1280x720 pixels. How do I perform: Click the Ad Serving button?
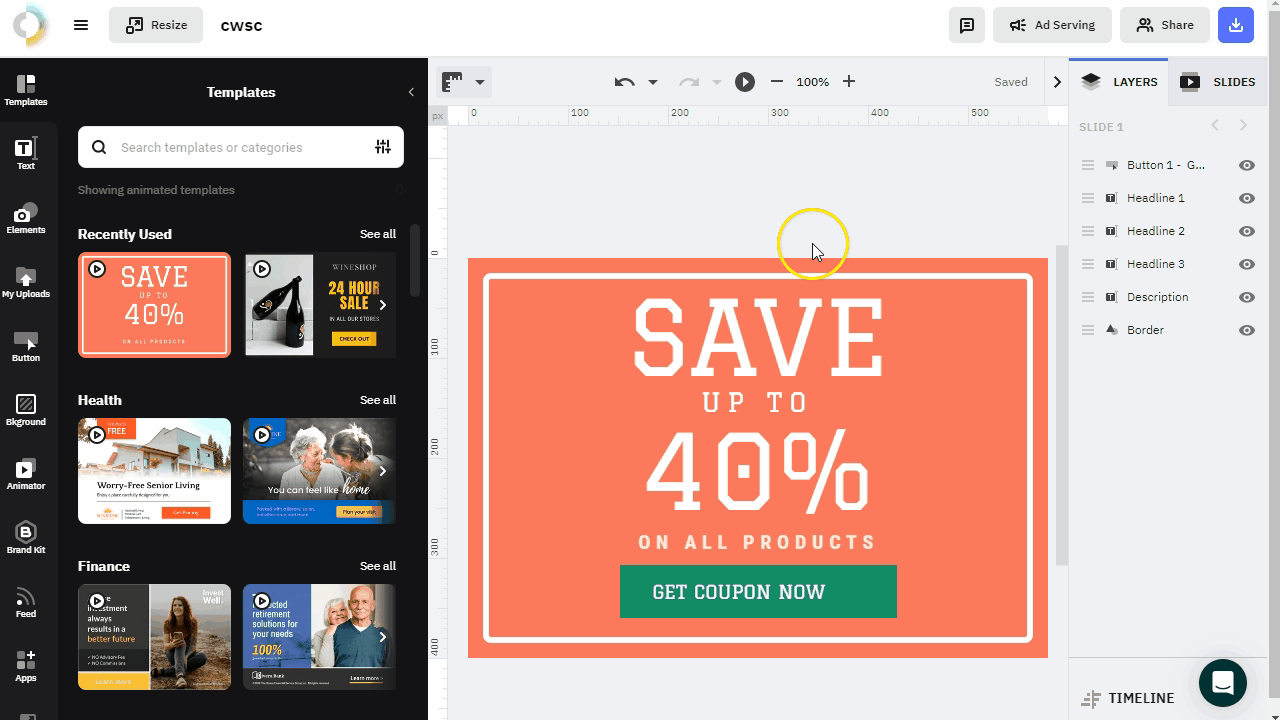1052,25
